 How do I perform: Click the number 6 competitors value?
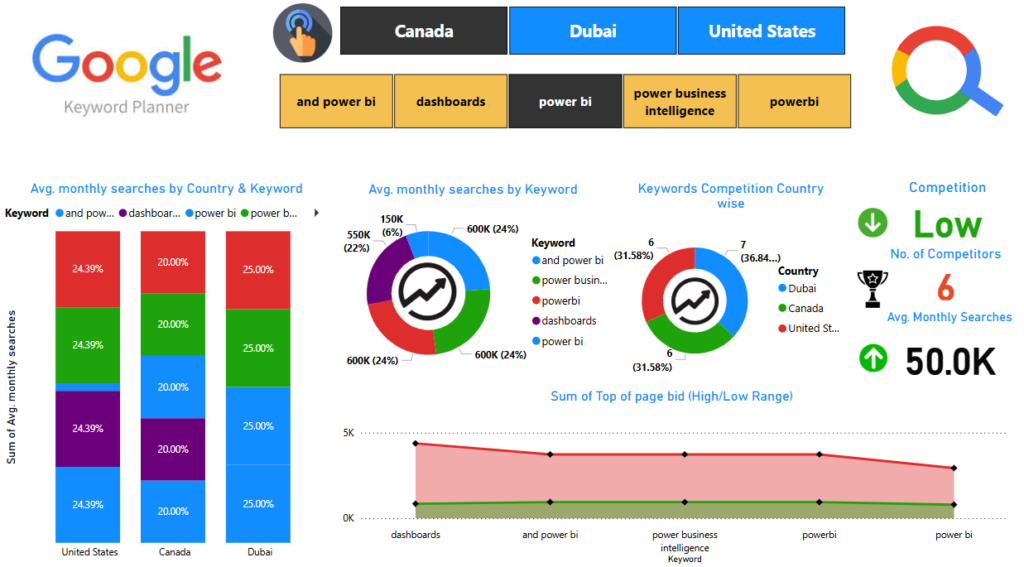pos(946,288)
